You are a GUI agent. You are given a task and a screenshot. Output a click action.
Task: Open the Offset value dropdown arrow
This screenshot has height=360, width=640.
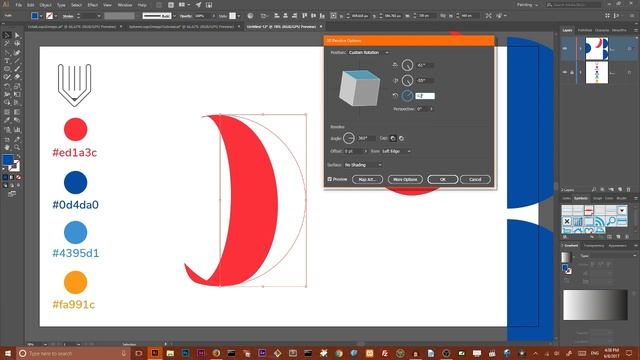(365, 151)
